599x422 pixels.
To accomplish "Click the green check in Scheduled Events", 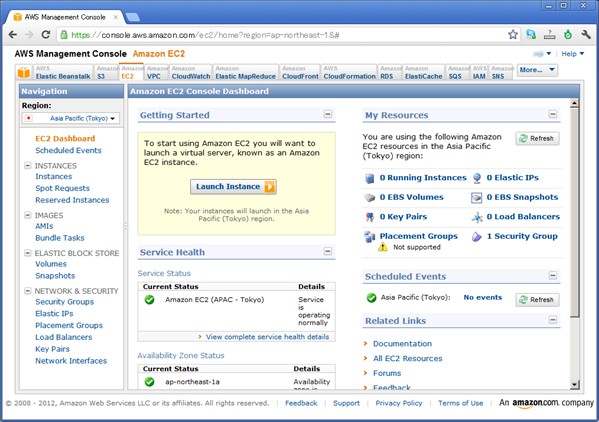I will click(371, 298).
